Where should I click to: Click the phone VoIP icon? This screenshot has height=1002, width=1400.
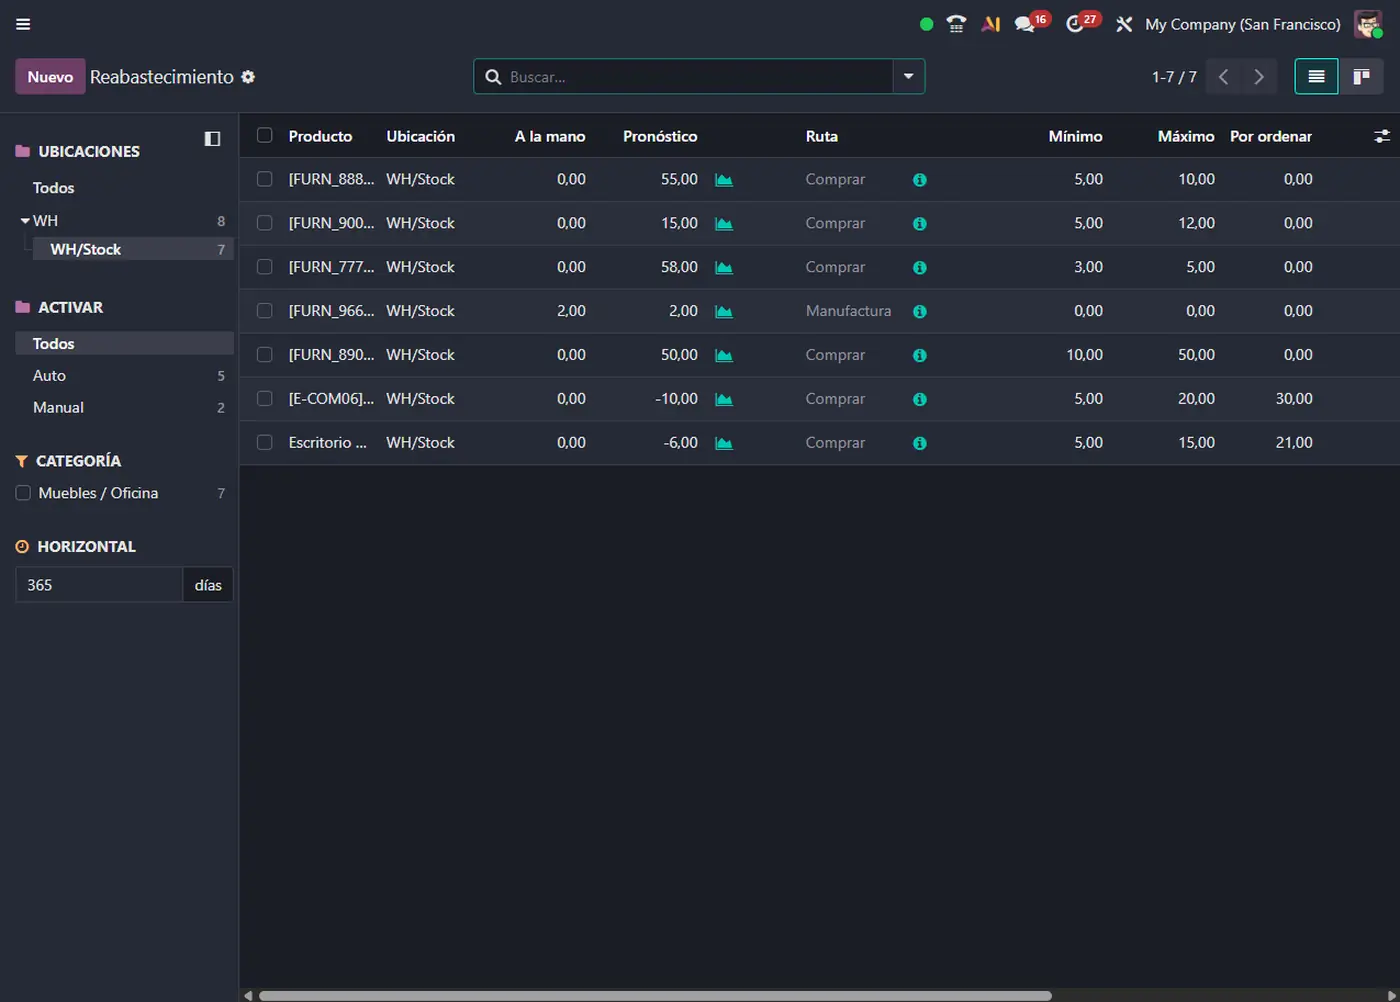(956, 24)
